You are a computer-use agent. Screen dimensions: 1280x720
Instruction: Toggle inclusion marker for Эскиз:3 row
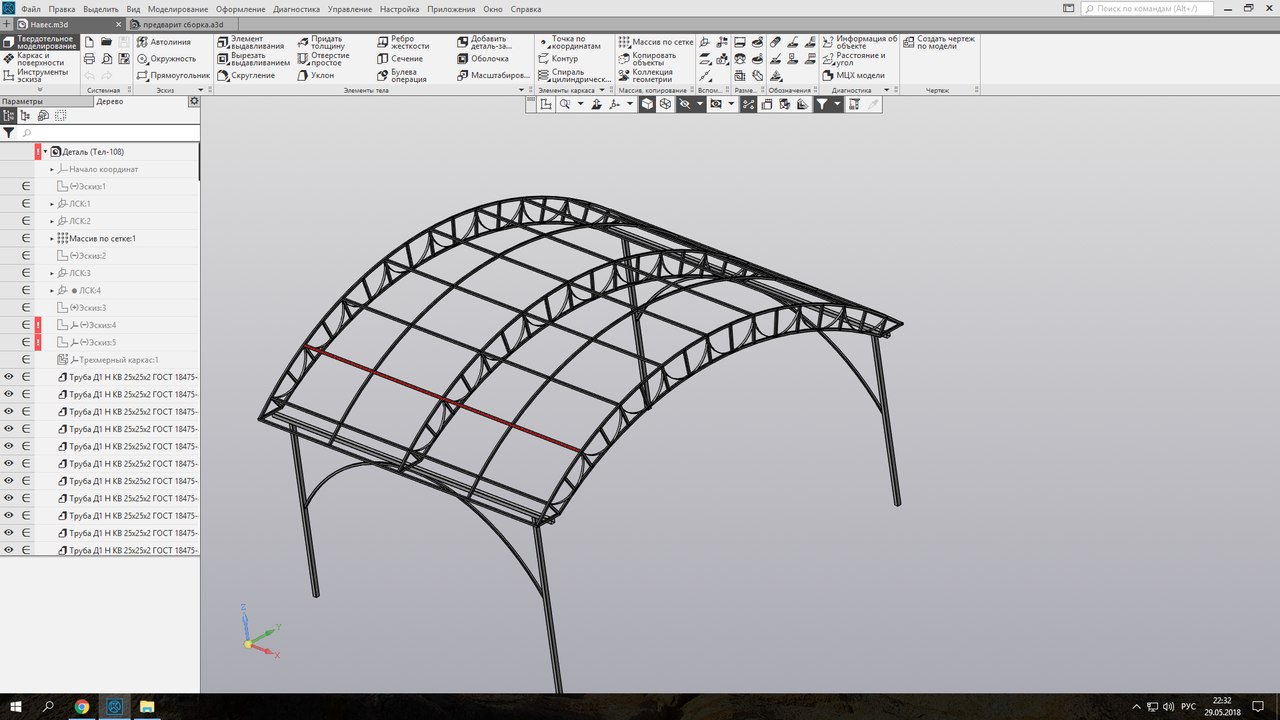(26, 307)
